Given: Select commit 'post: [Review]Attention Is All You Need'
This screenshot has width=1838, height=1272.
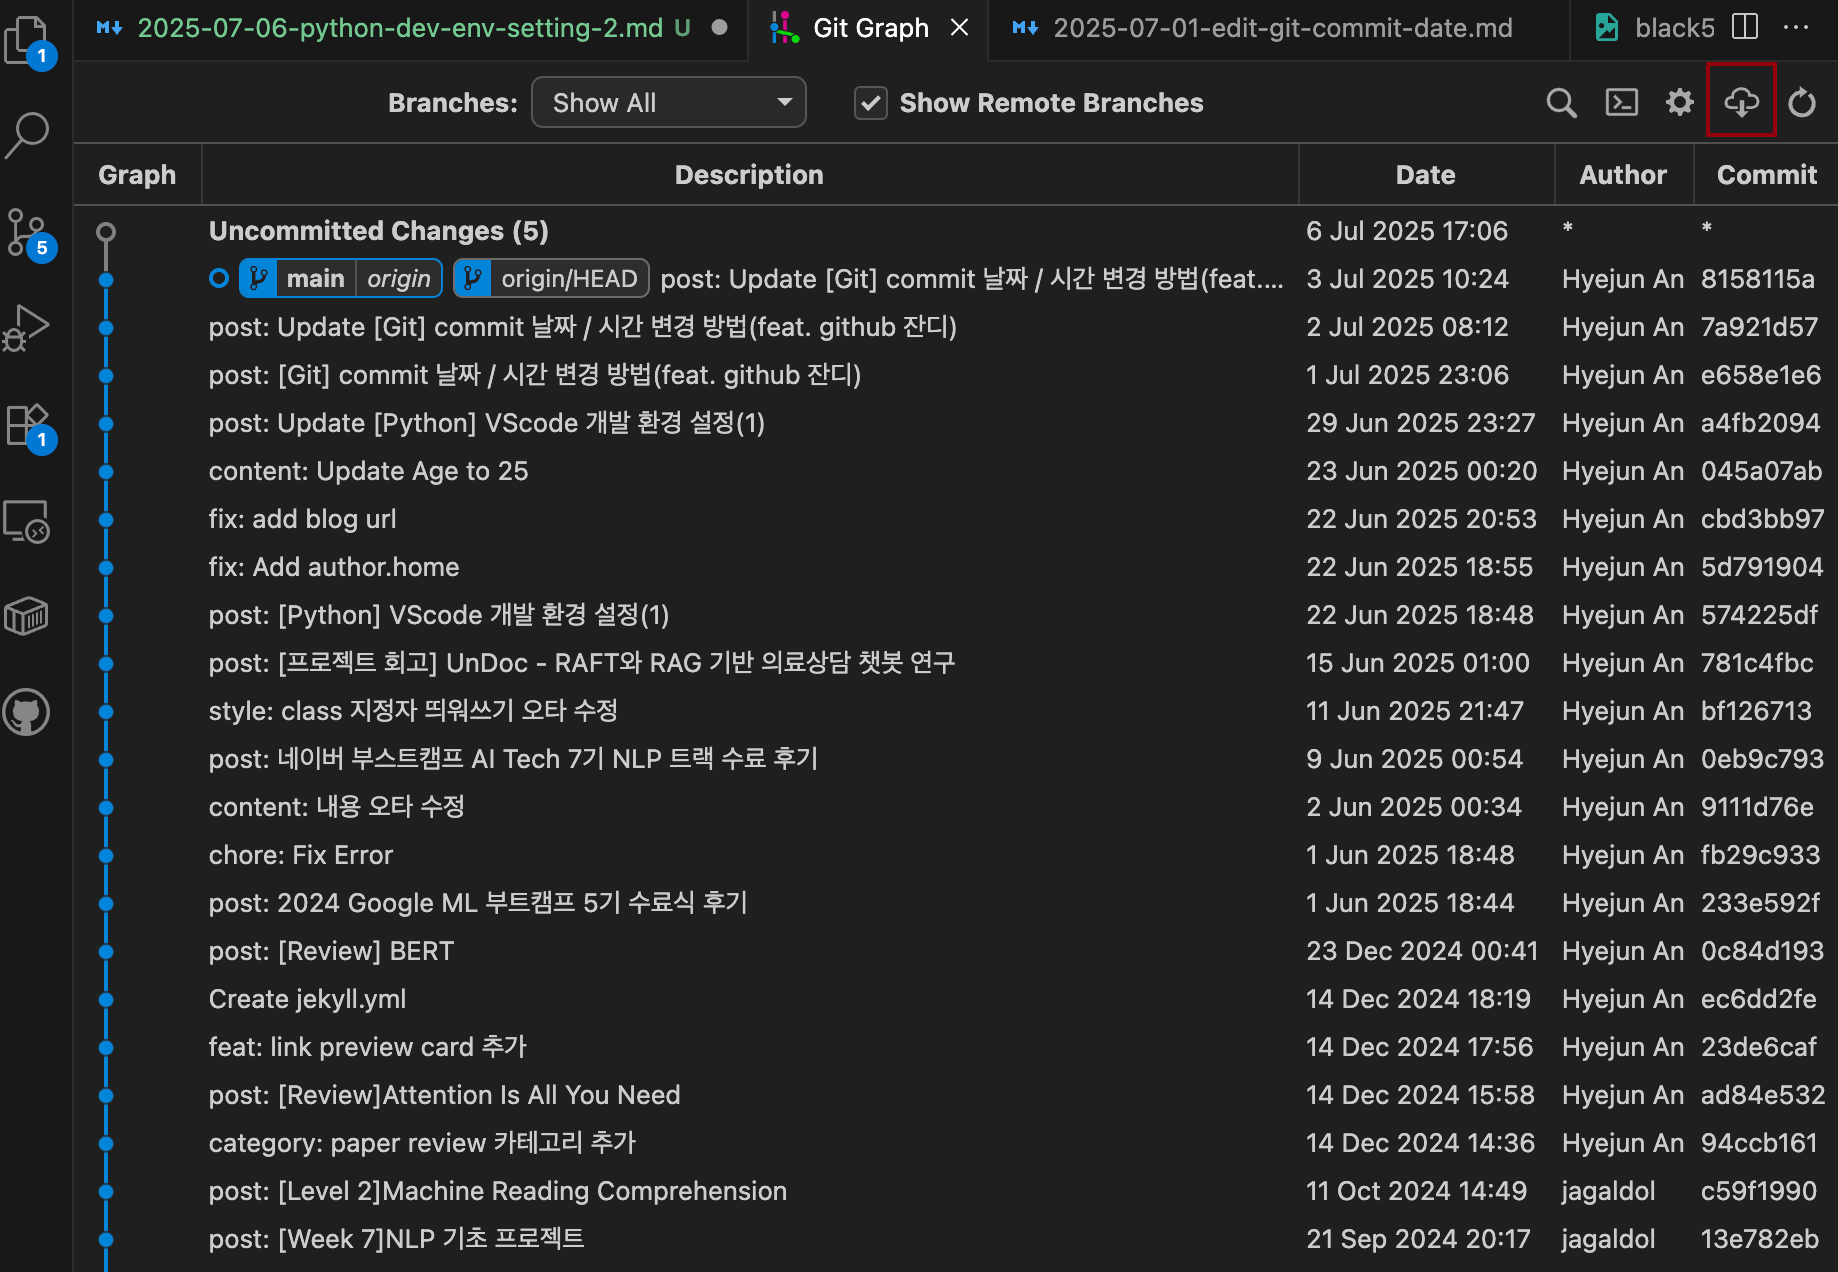Looking at the screenshot, I should (x=956, y=1095).
